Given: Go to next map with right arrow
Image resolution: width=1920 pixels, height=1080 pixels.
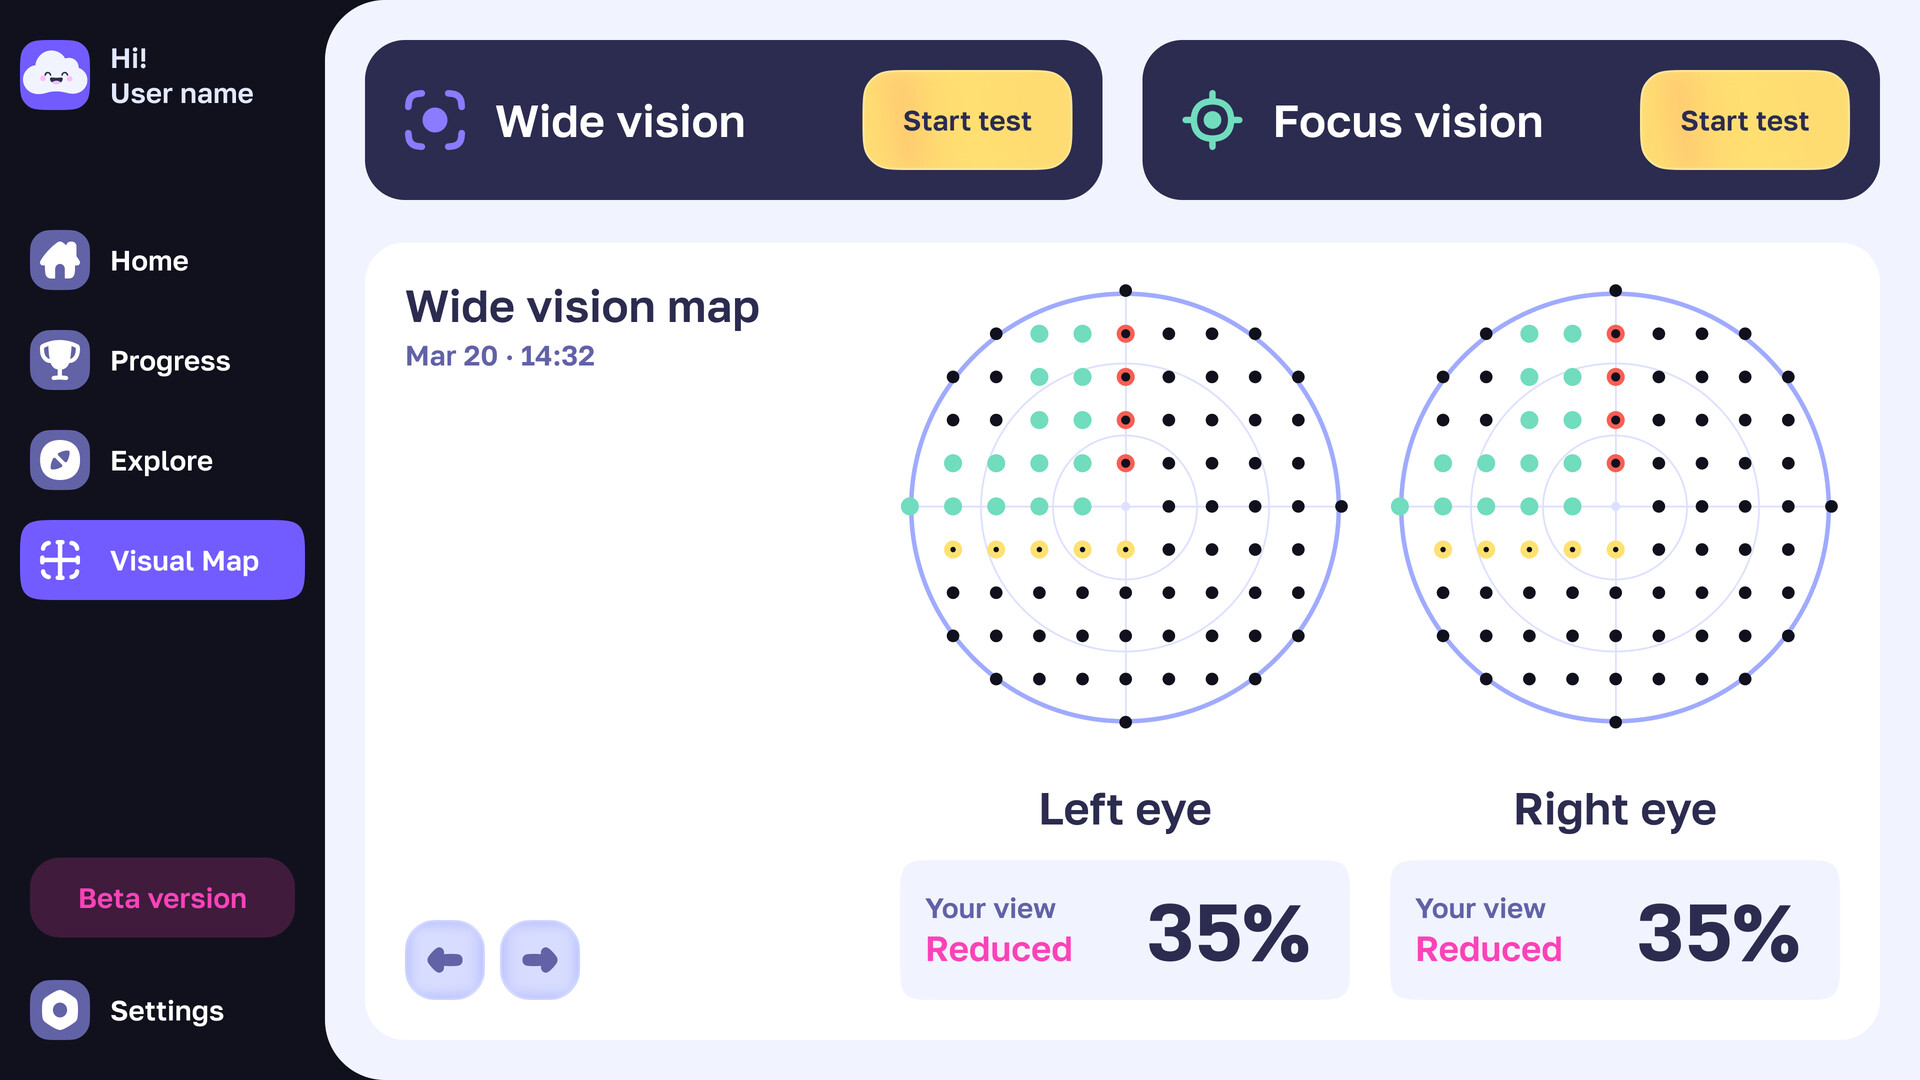Looking at the screenshot, I should (x=540, y=960).
